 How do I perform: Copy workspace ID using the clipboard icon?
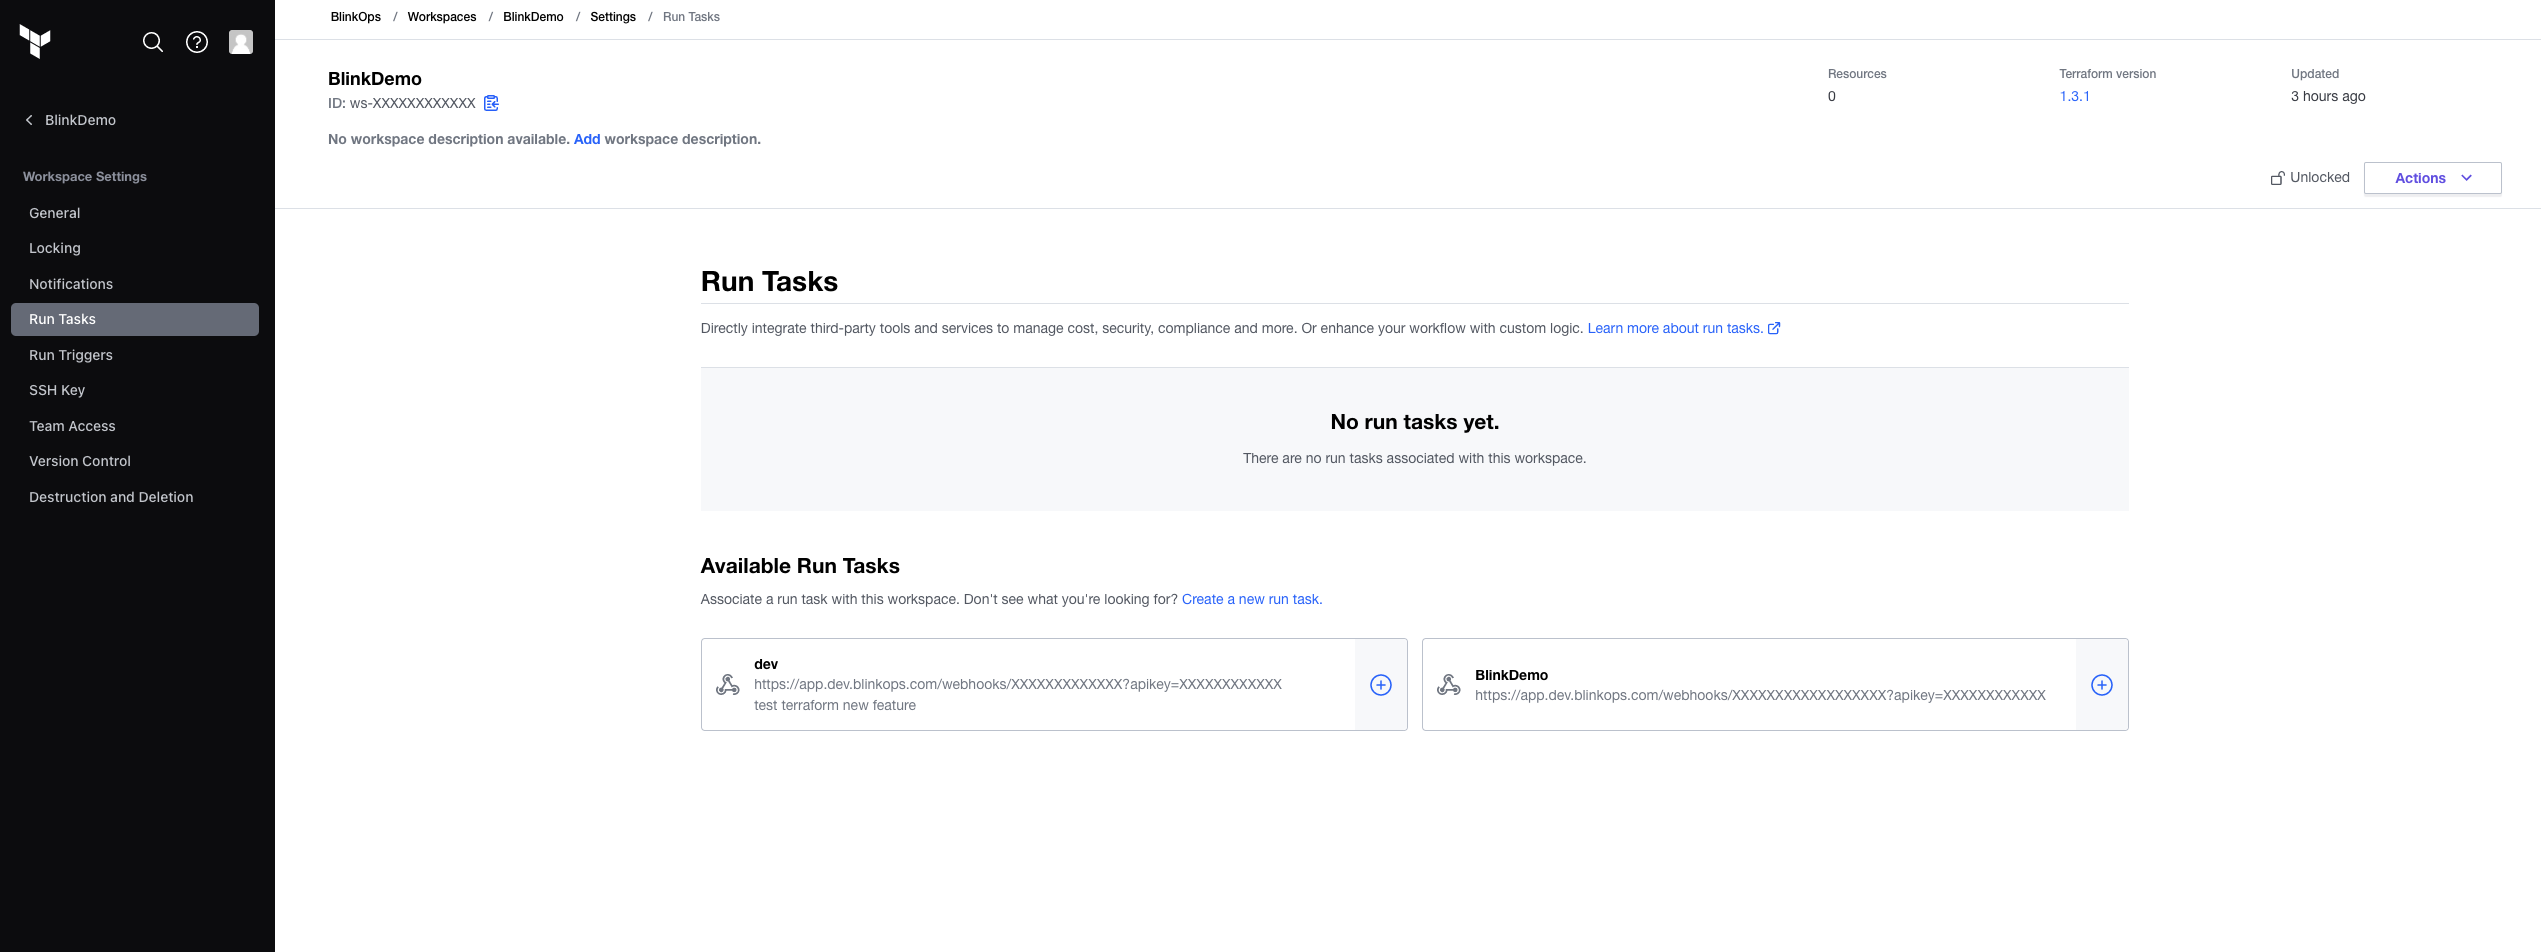pyautogui.click(x=491, y=103)
